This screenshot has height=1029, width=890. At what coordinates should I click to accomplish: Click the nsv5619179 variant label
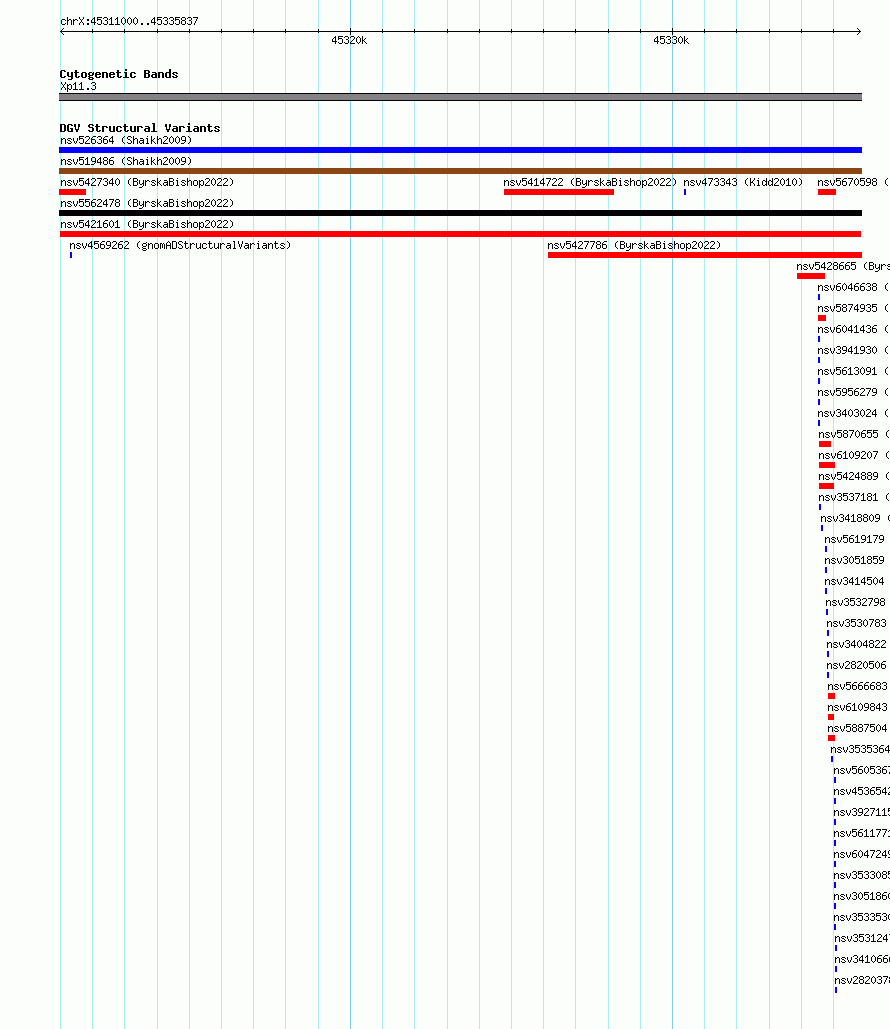pyautogui.click(x=855, y=539)
